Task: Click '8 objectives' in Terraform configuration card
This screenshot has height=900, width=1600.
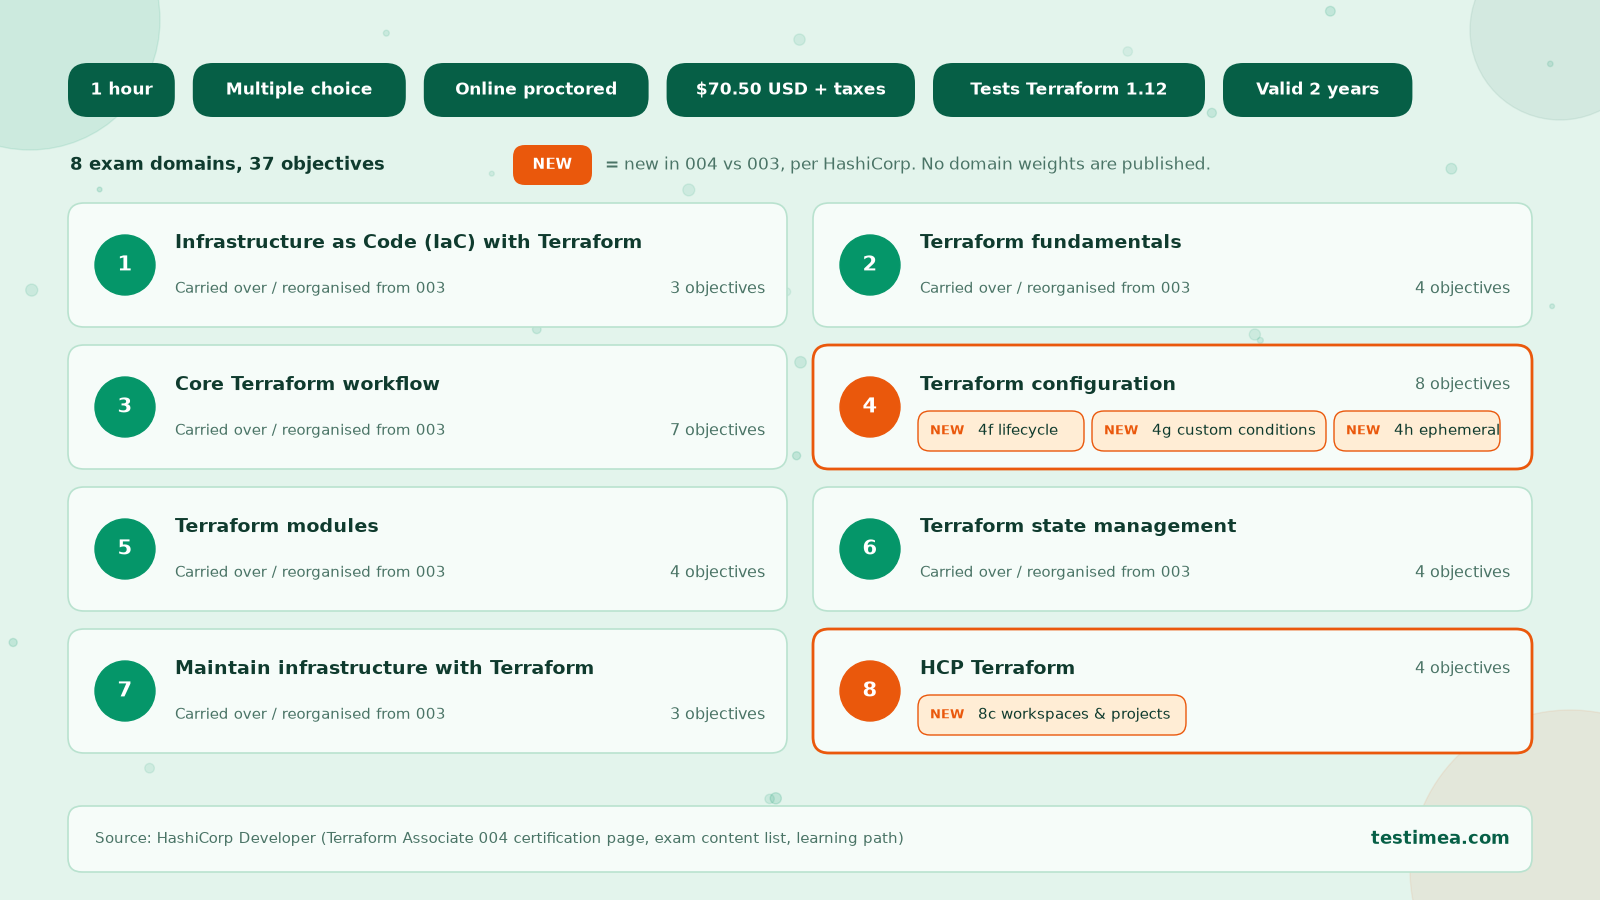Action: (1462, 384)
